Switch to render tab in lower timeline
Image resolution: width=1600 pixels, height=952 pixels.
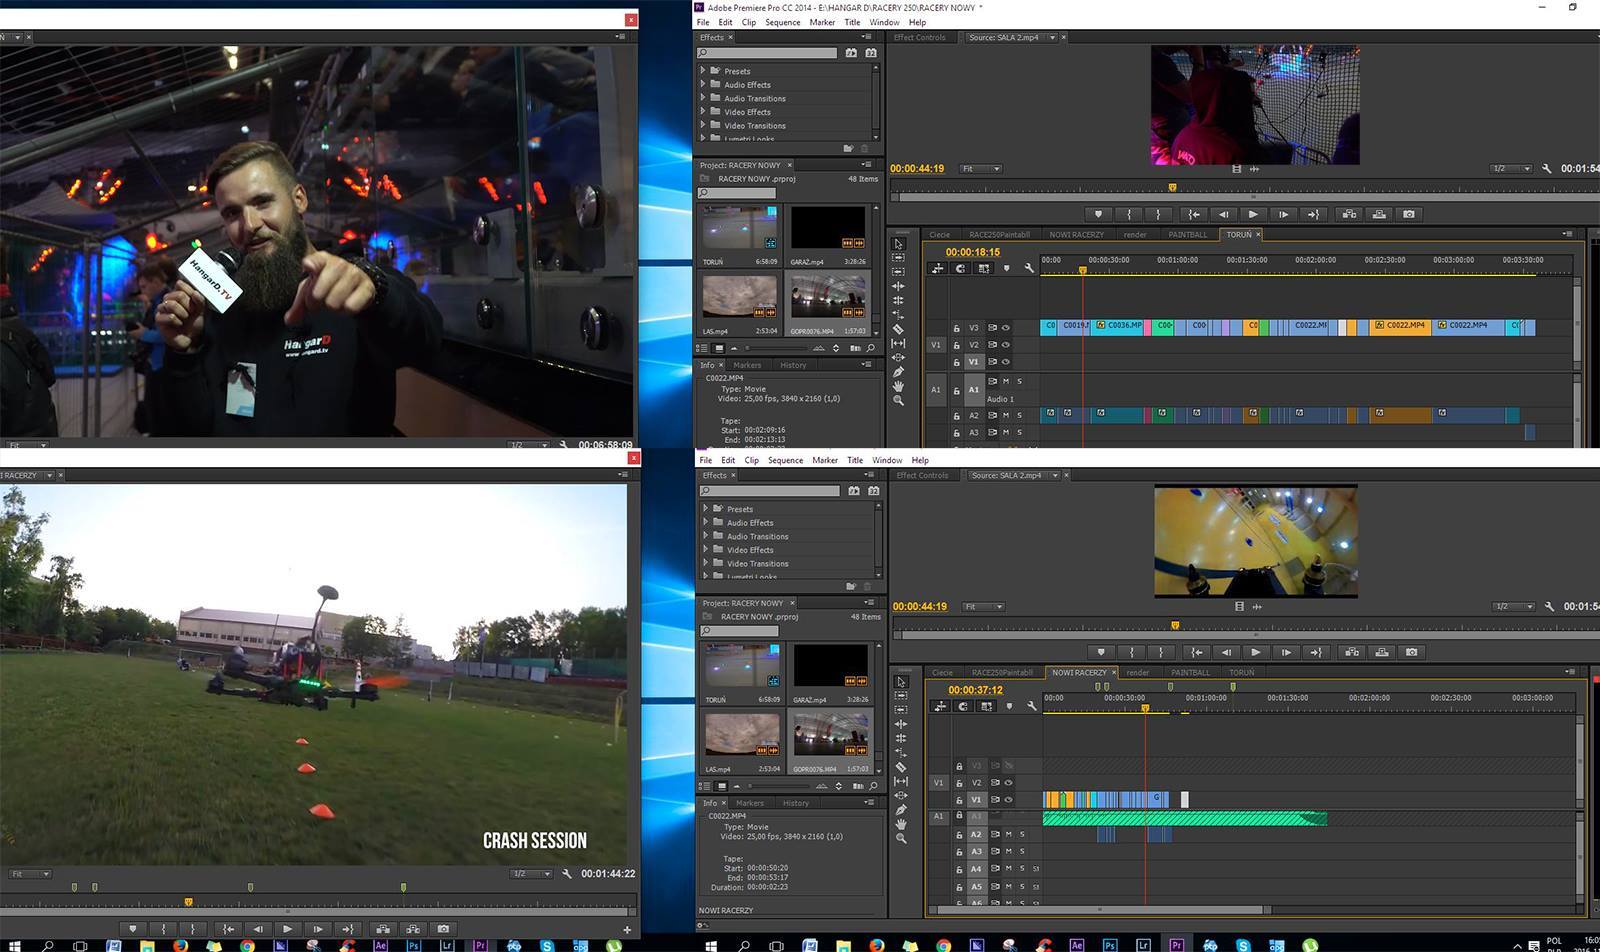(1137, 673)
